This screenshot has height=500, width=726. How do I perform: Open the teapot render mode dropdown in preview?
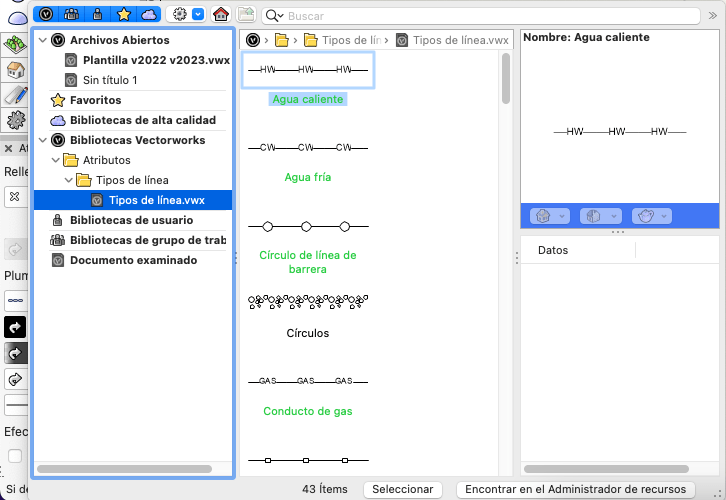pos(651,216)
